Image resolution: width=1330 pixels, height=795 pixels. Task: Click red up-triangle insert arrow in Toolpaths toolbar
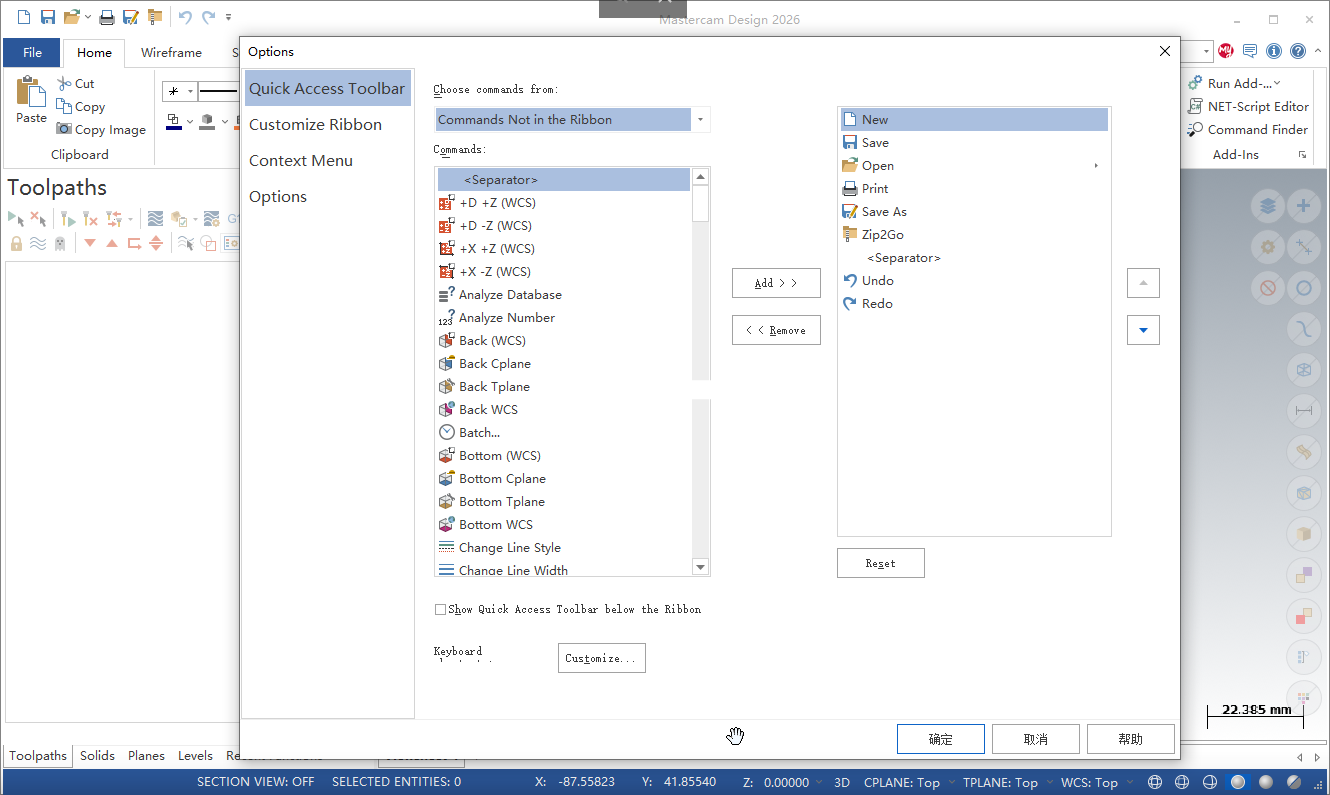click(112, 243)
